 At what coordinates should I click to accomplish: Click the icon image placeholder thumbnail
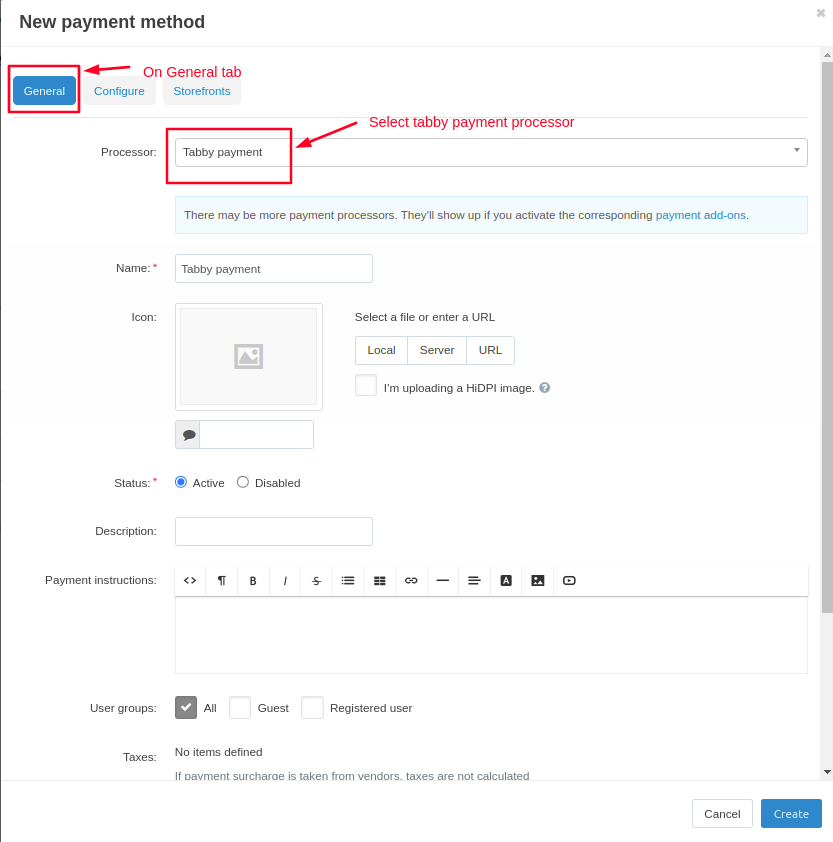coord(249,357)
